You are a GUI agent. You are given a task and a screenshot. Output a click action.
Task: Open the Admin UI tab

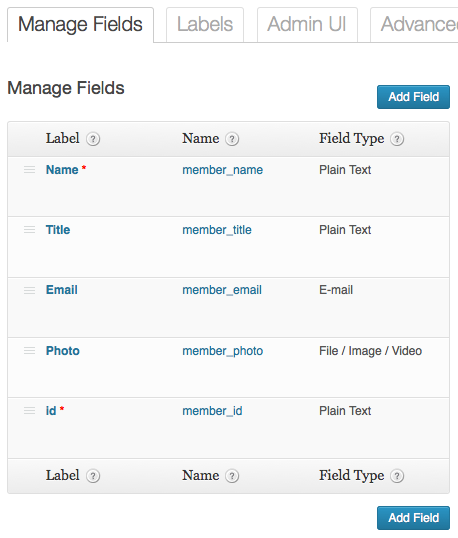click(x=307, y=25)
